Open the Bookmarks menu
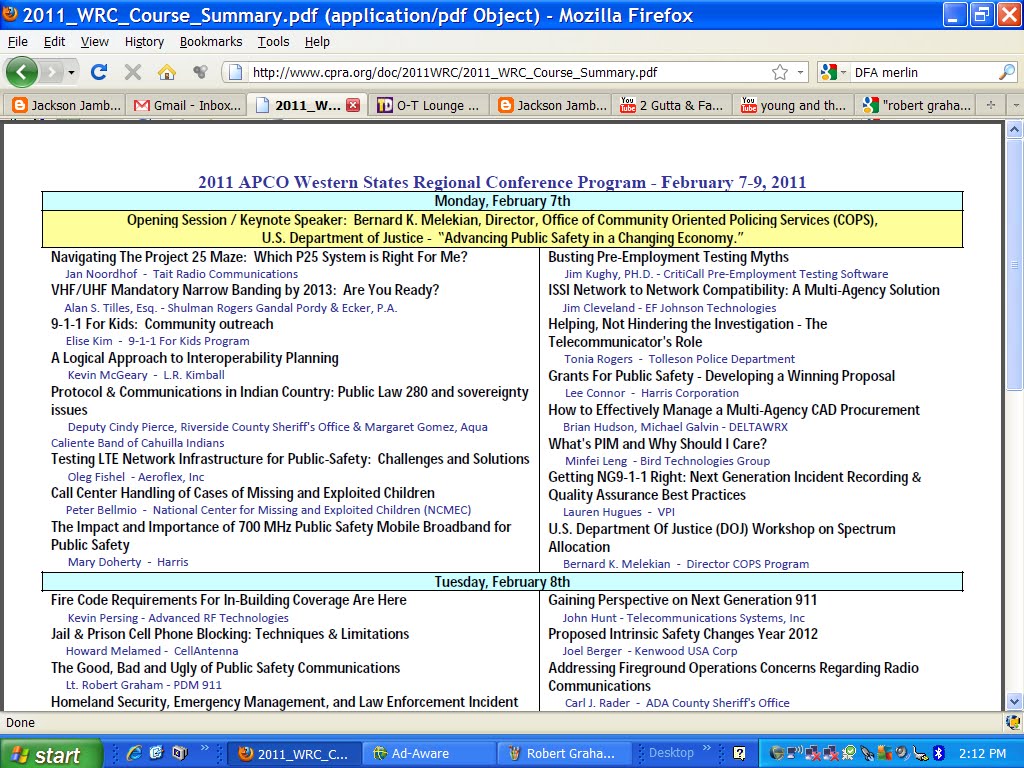1024x768 pixels. pos(211,42)
